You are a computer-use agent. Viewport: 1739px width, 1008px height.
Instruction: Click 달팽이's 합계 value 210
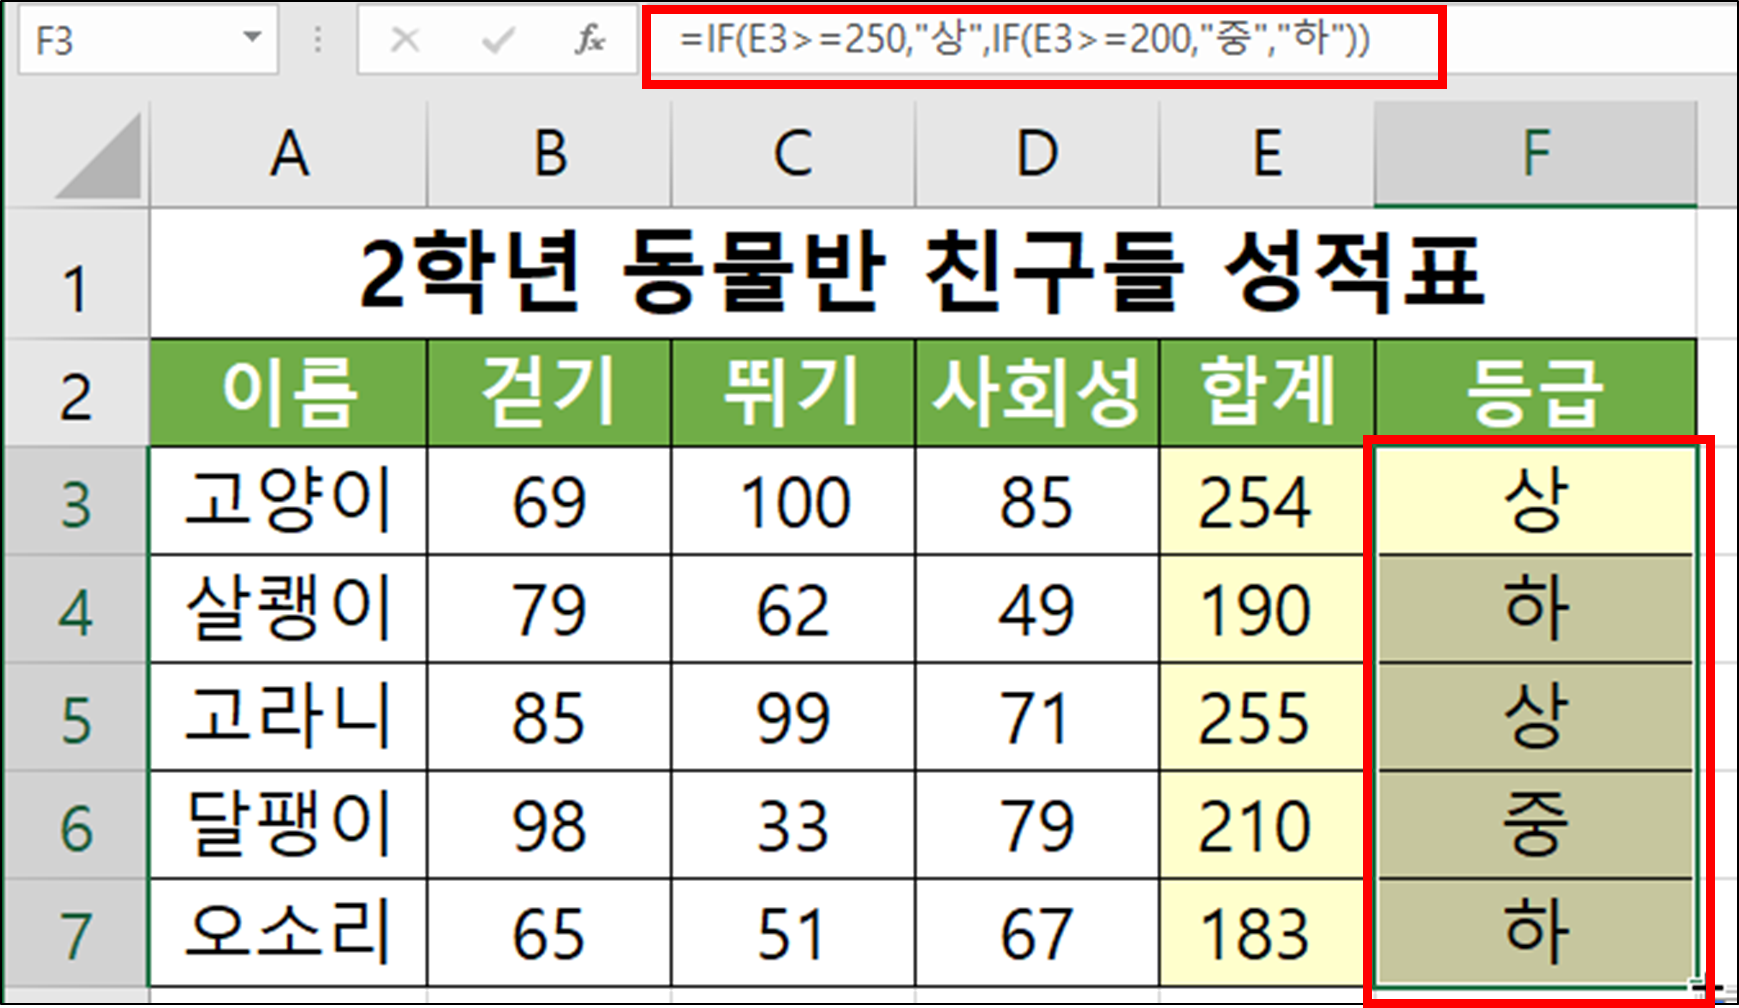1267,825
